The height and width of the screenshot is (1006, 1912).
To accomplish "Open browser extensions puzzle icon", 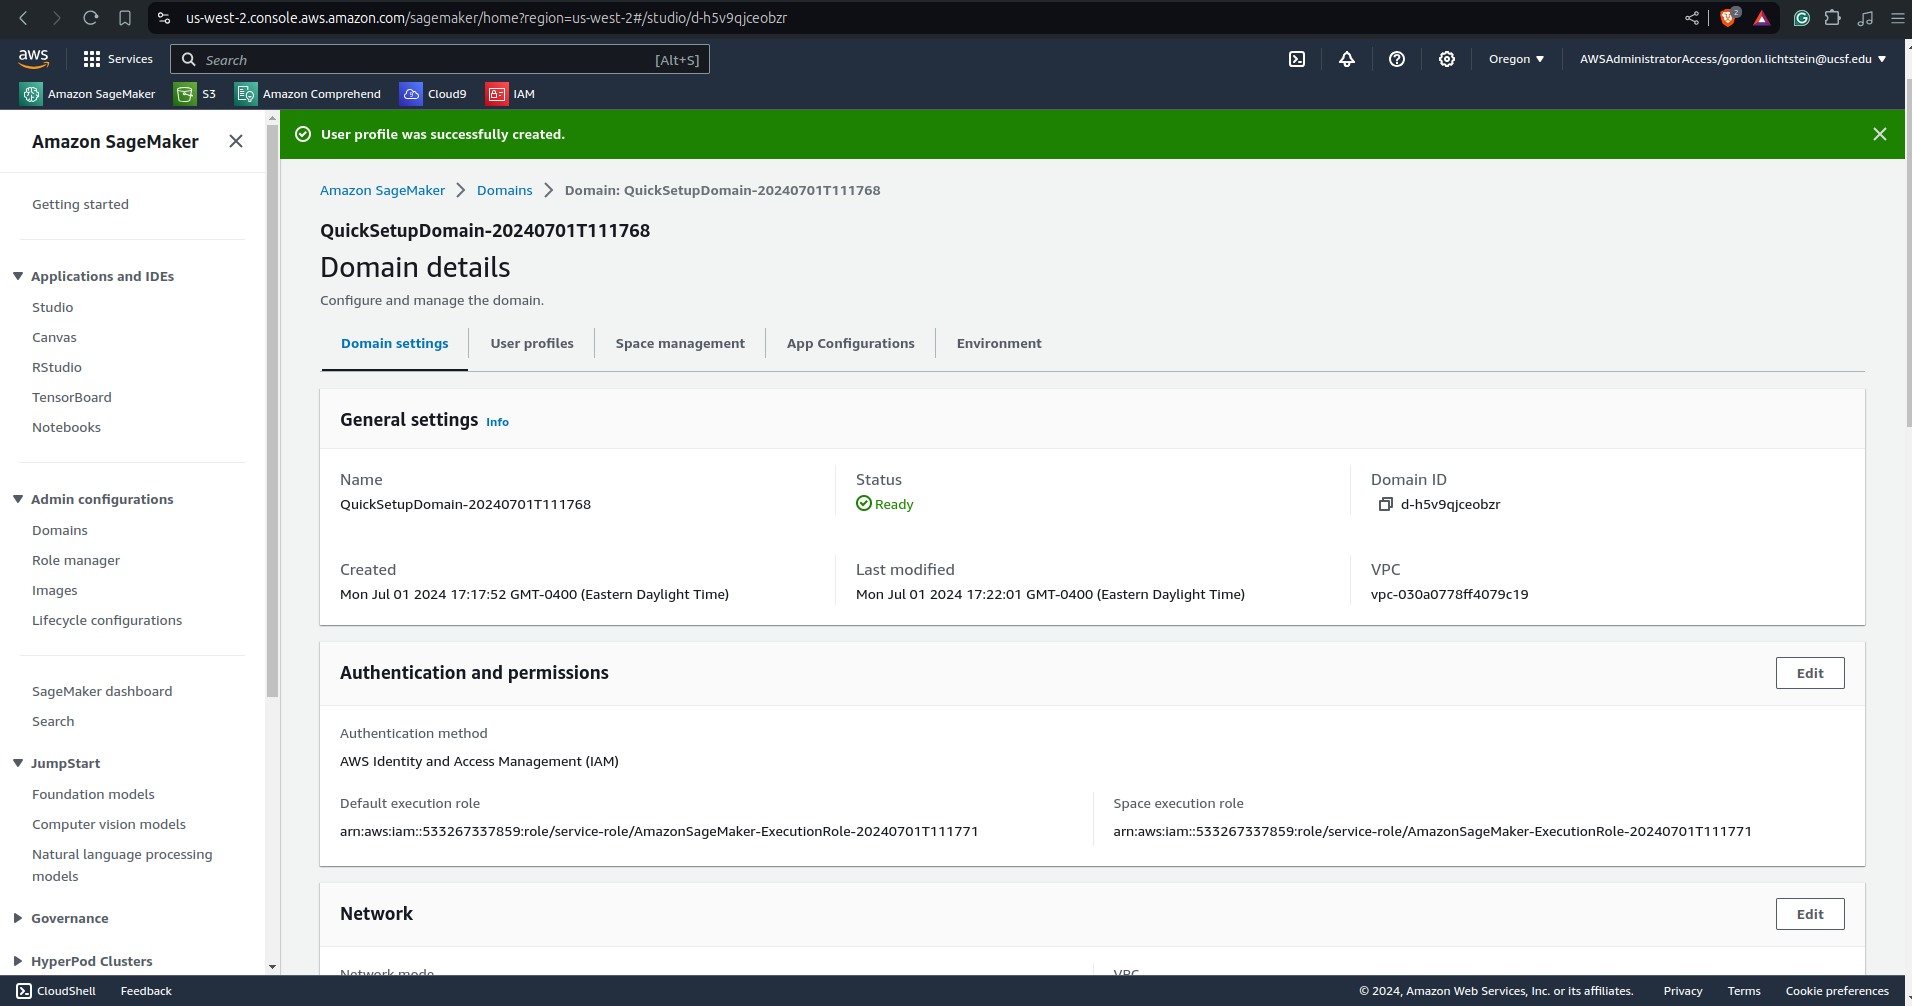I will click(x=1833, y=18).
